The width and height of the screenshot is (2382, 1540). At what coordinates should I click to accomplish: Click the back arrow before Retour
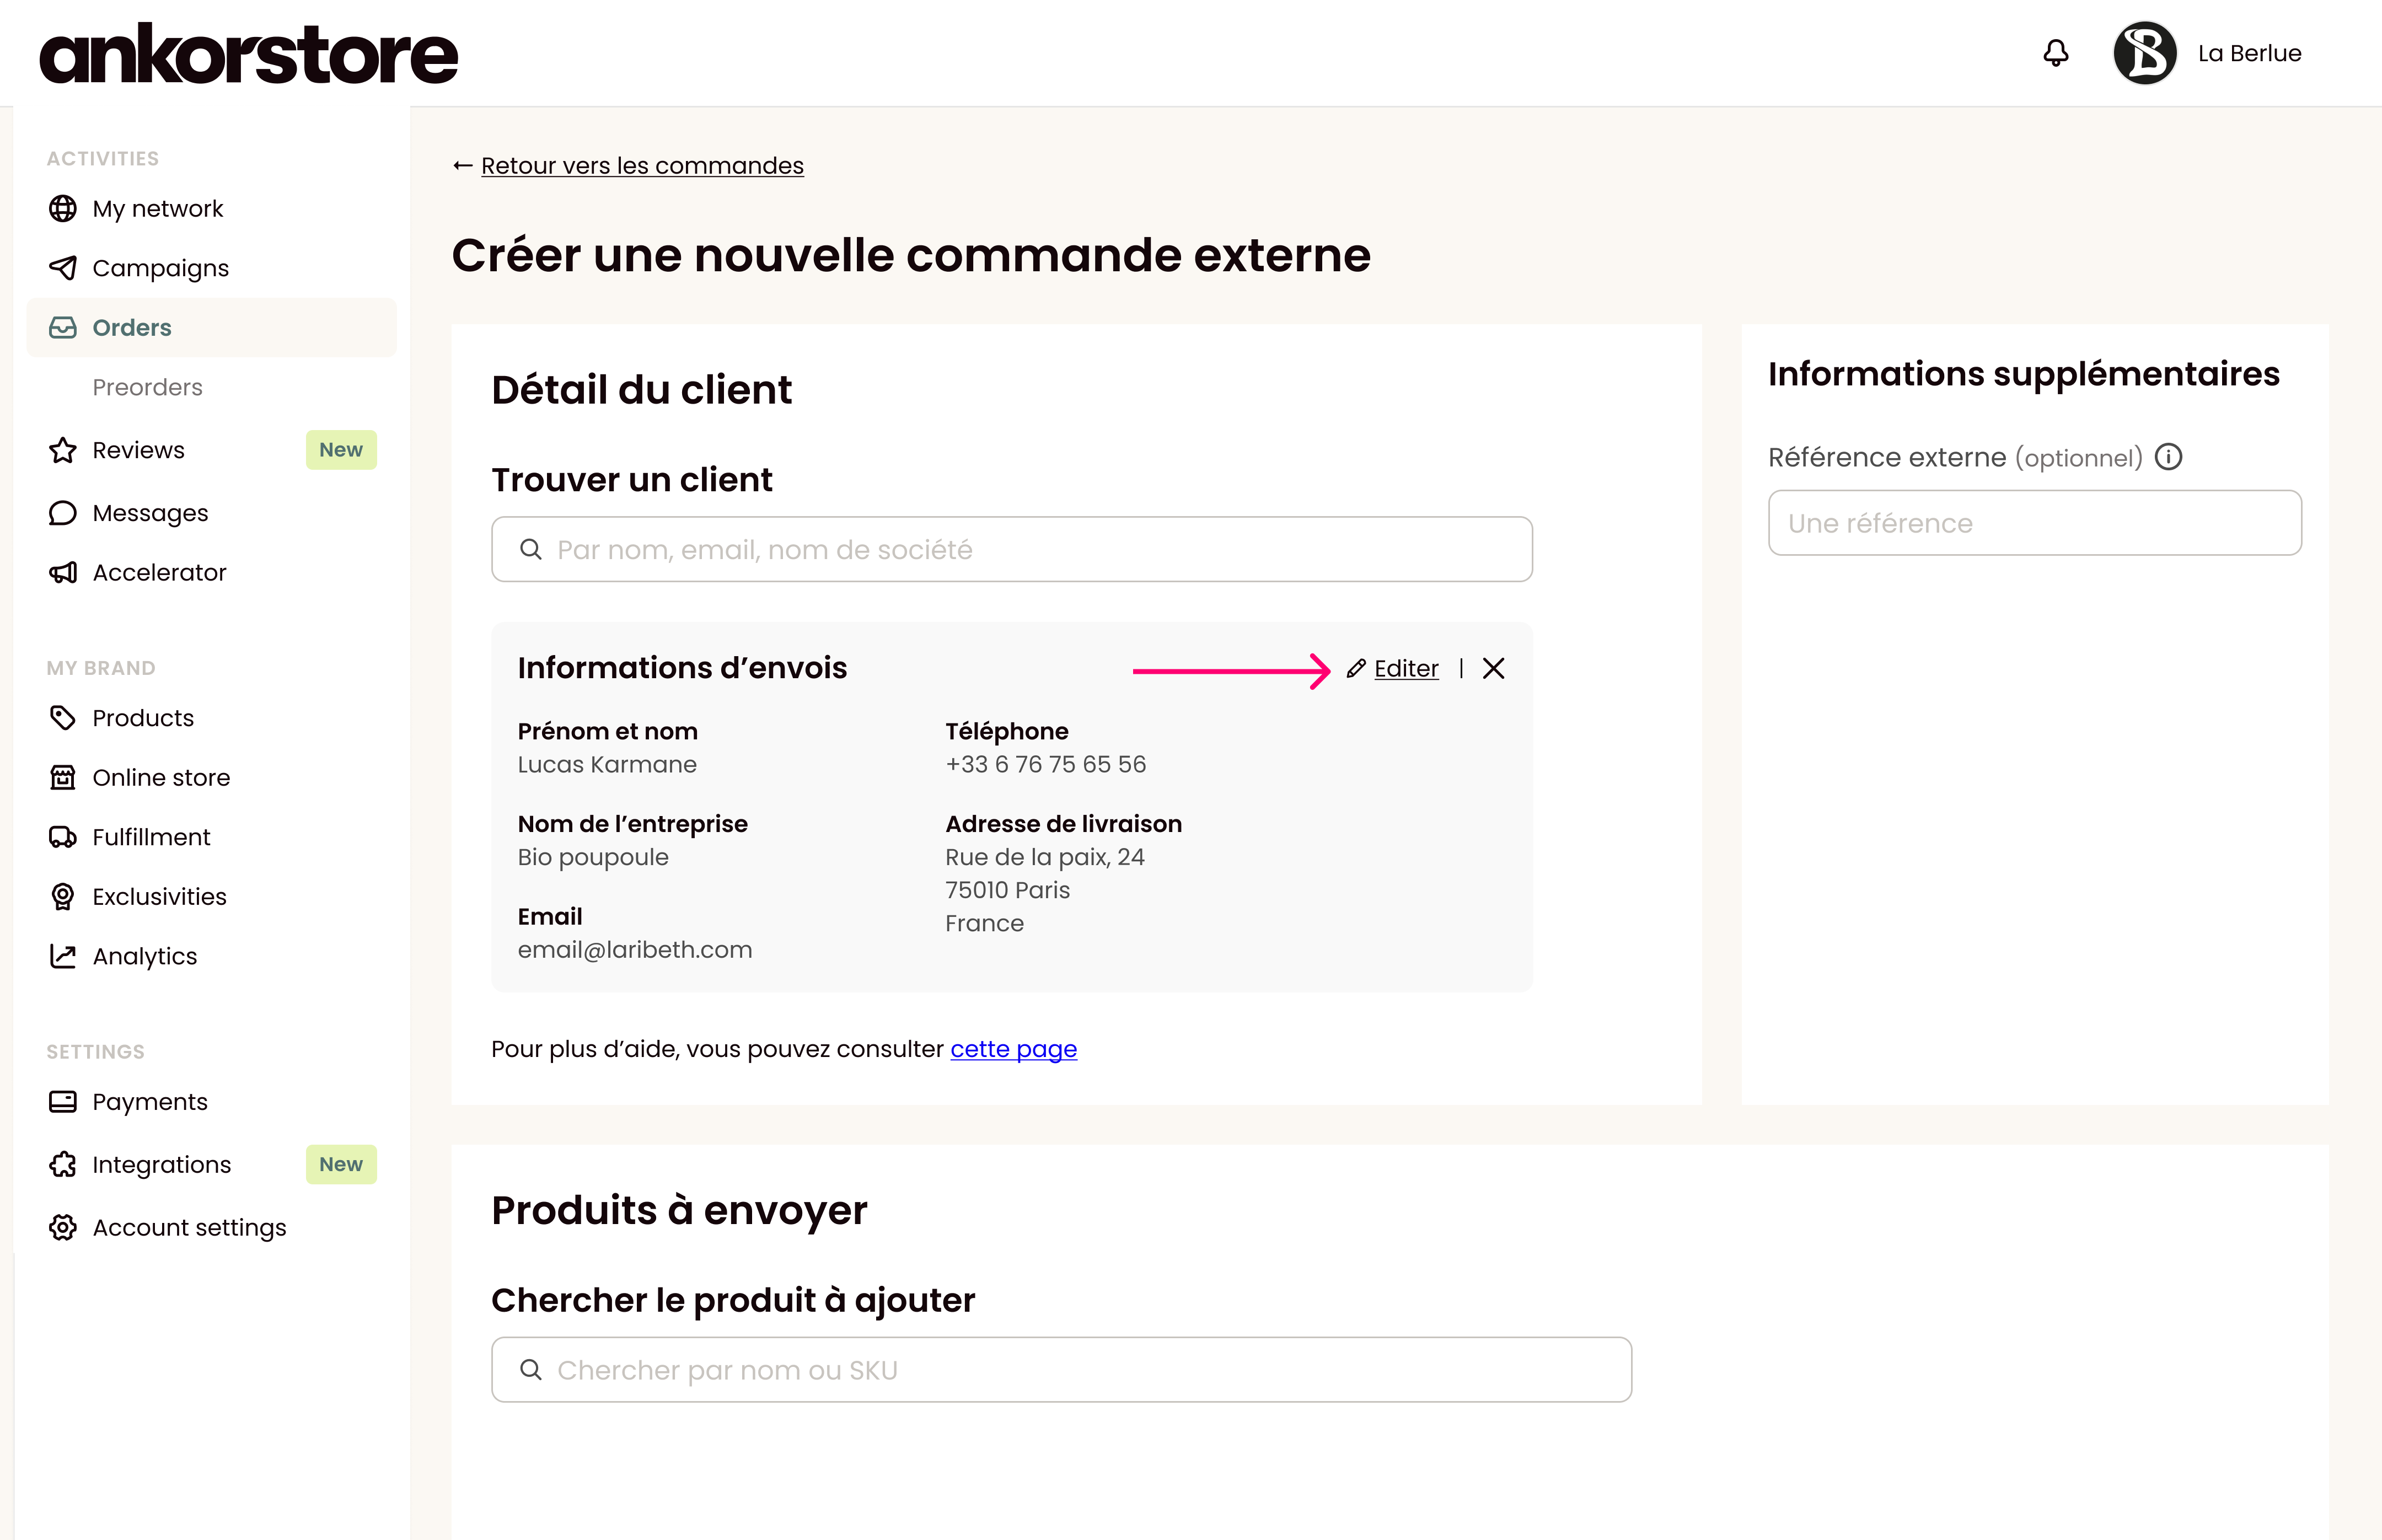point(462,165)
